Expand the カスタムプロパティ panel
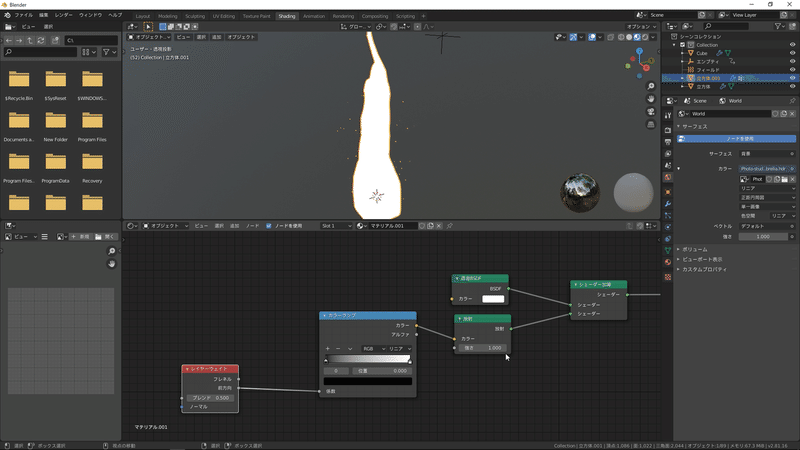The image size is (800, 450). click(x=704, y=269)
